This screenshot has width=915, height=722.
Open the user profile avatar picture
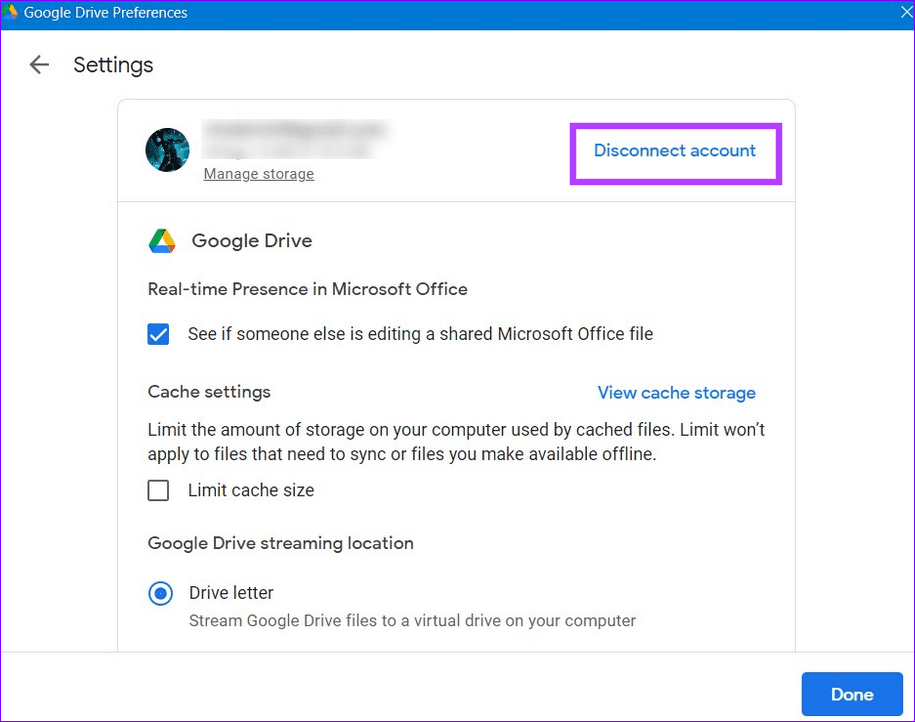point(167,150)
